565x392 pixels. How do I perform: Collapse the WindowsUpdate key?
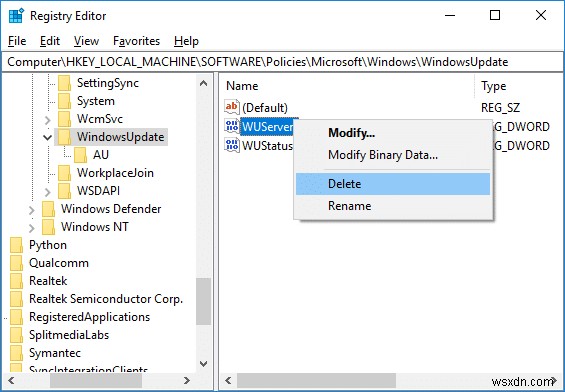point(48,137)
